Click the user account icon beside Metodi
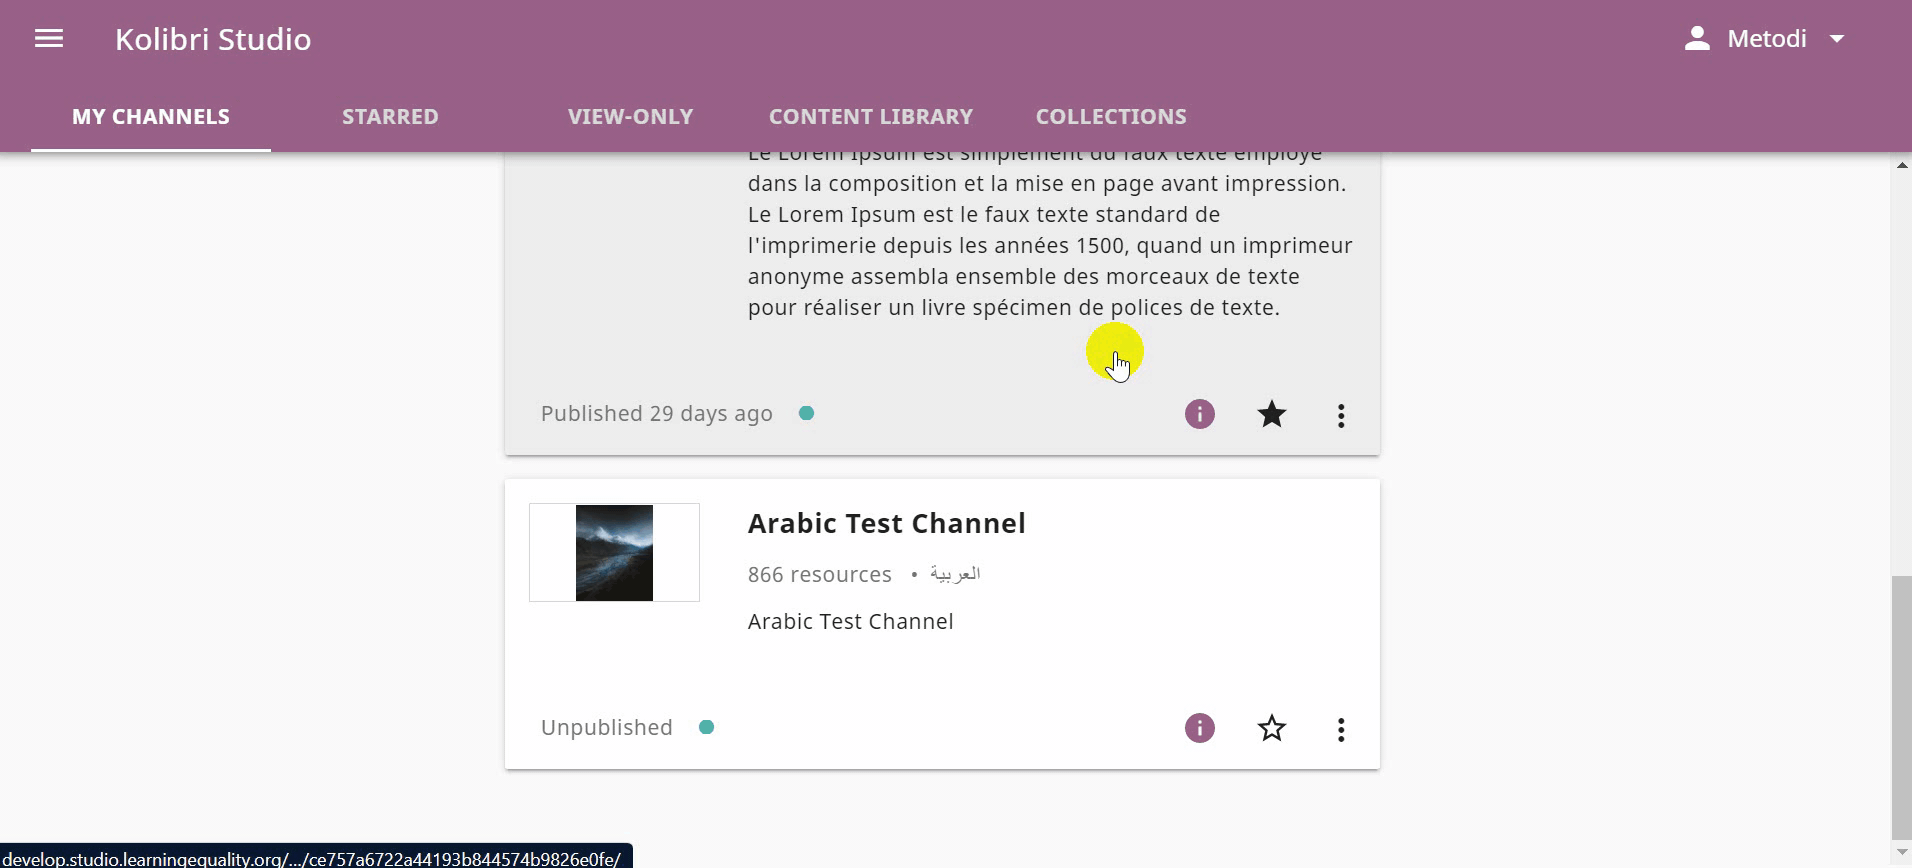The image size is (1912, 868). click(x=1697, y=39)
